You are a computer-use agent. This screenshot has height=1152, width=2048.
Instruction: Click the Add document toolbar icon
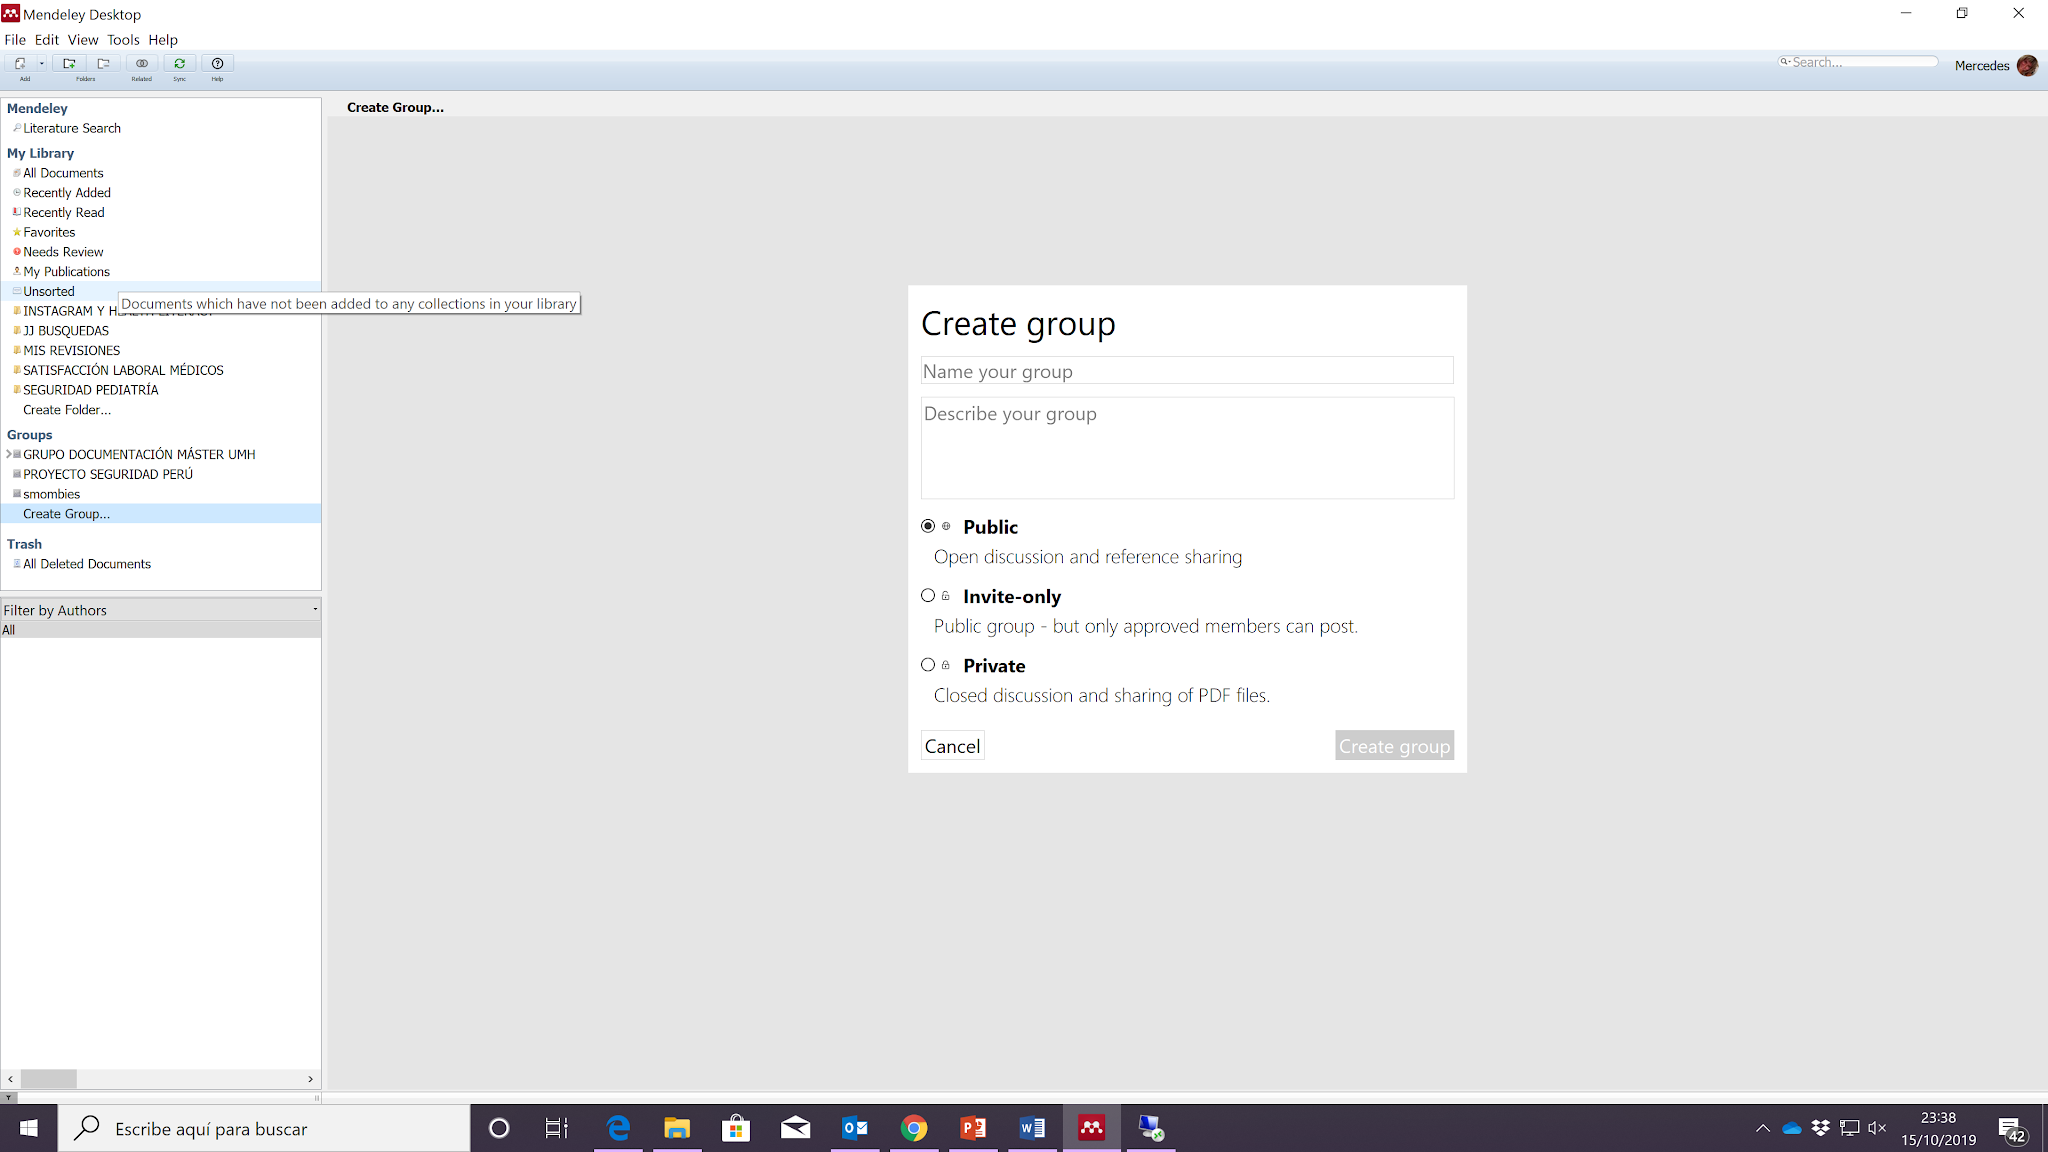coord(20,64)
